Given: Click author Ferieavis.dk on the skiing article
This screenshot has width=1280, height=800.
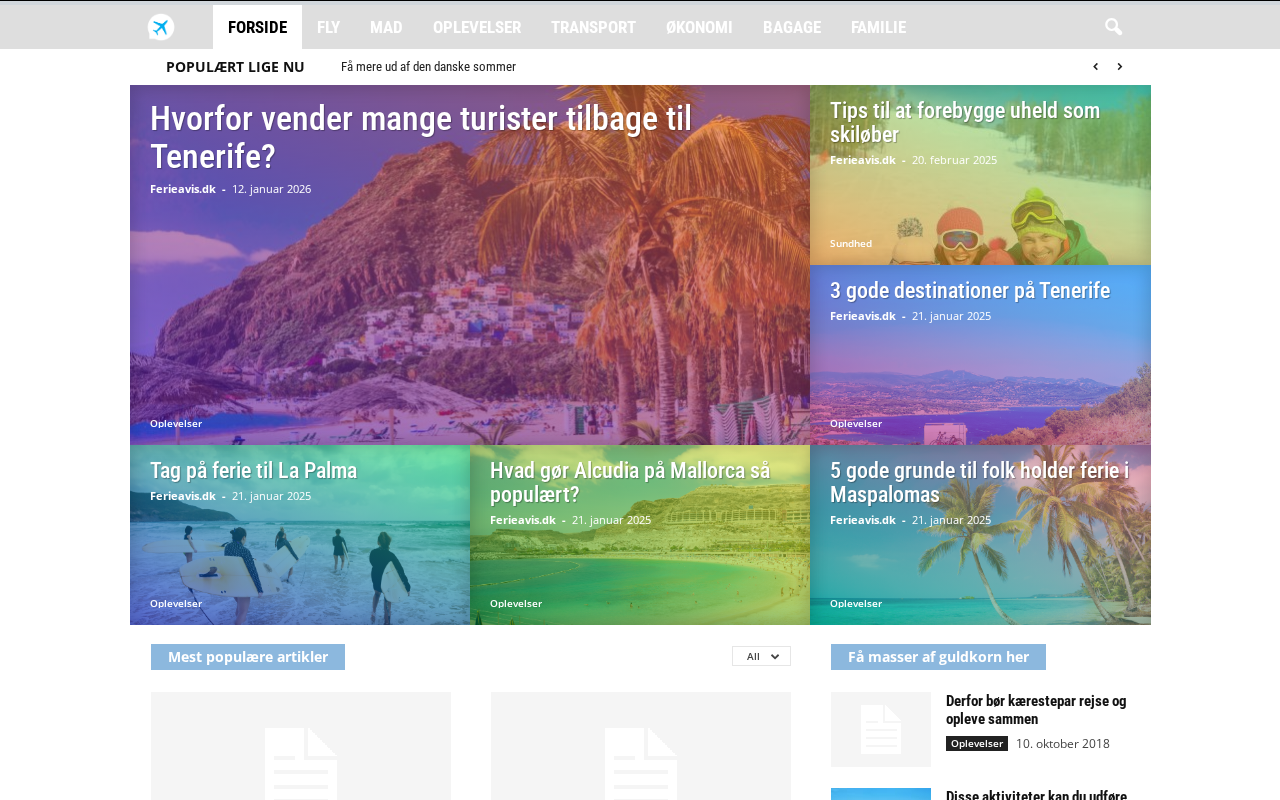Looking at the screenshot, I should 863,159.
